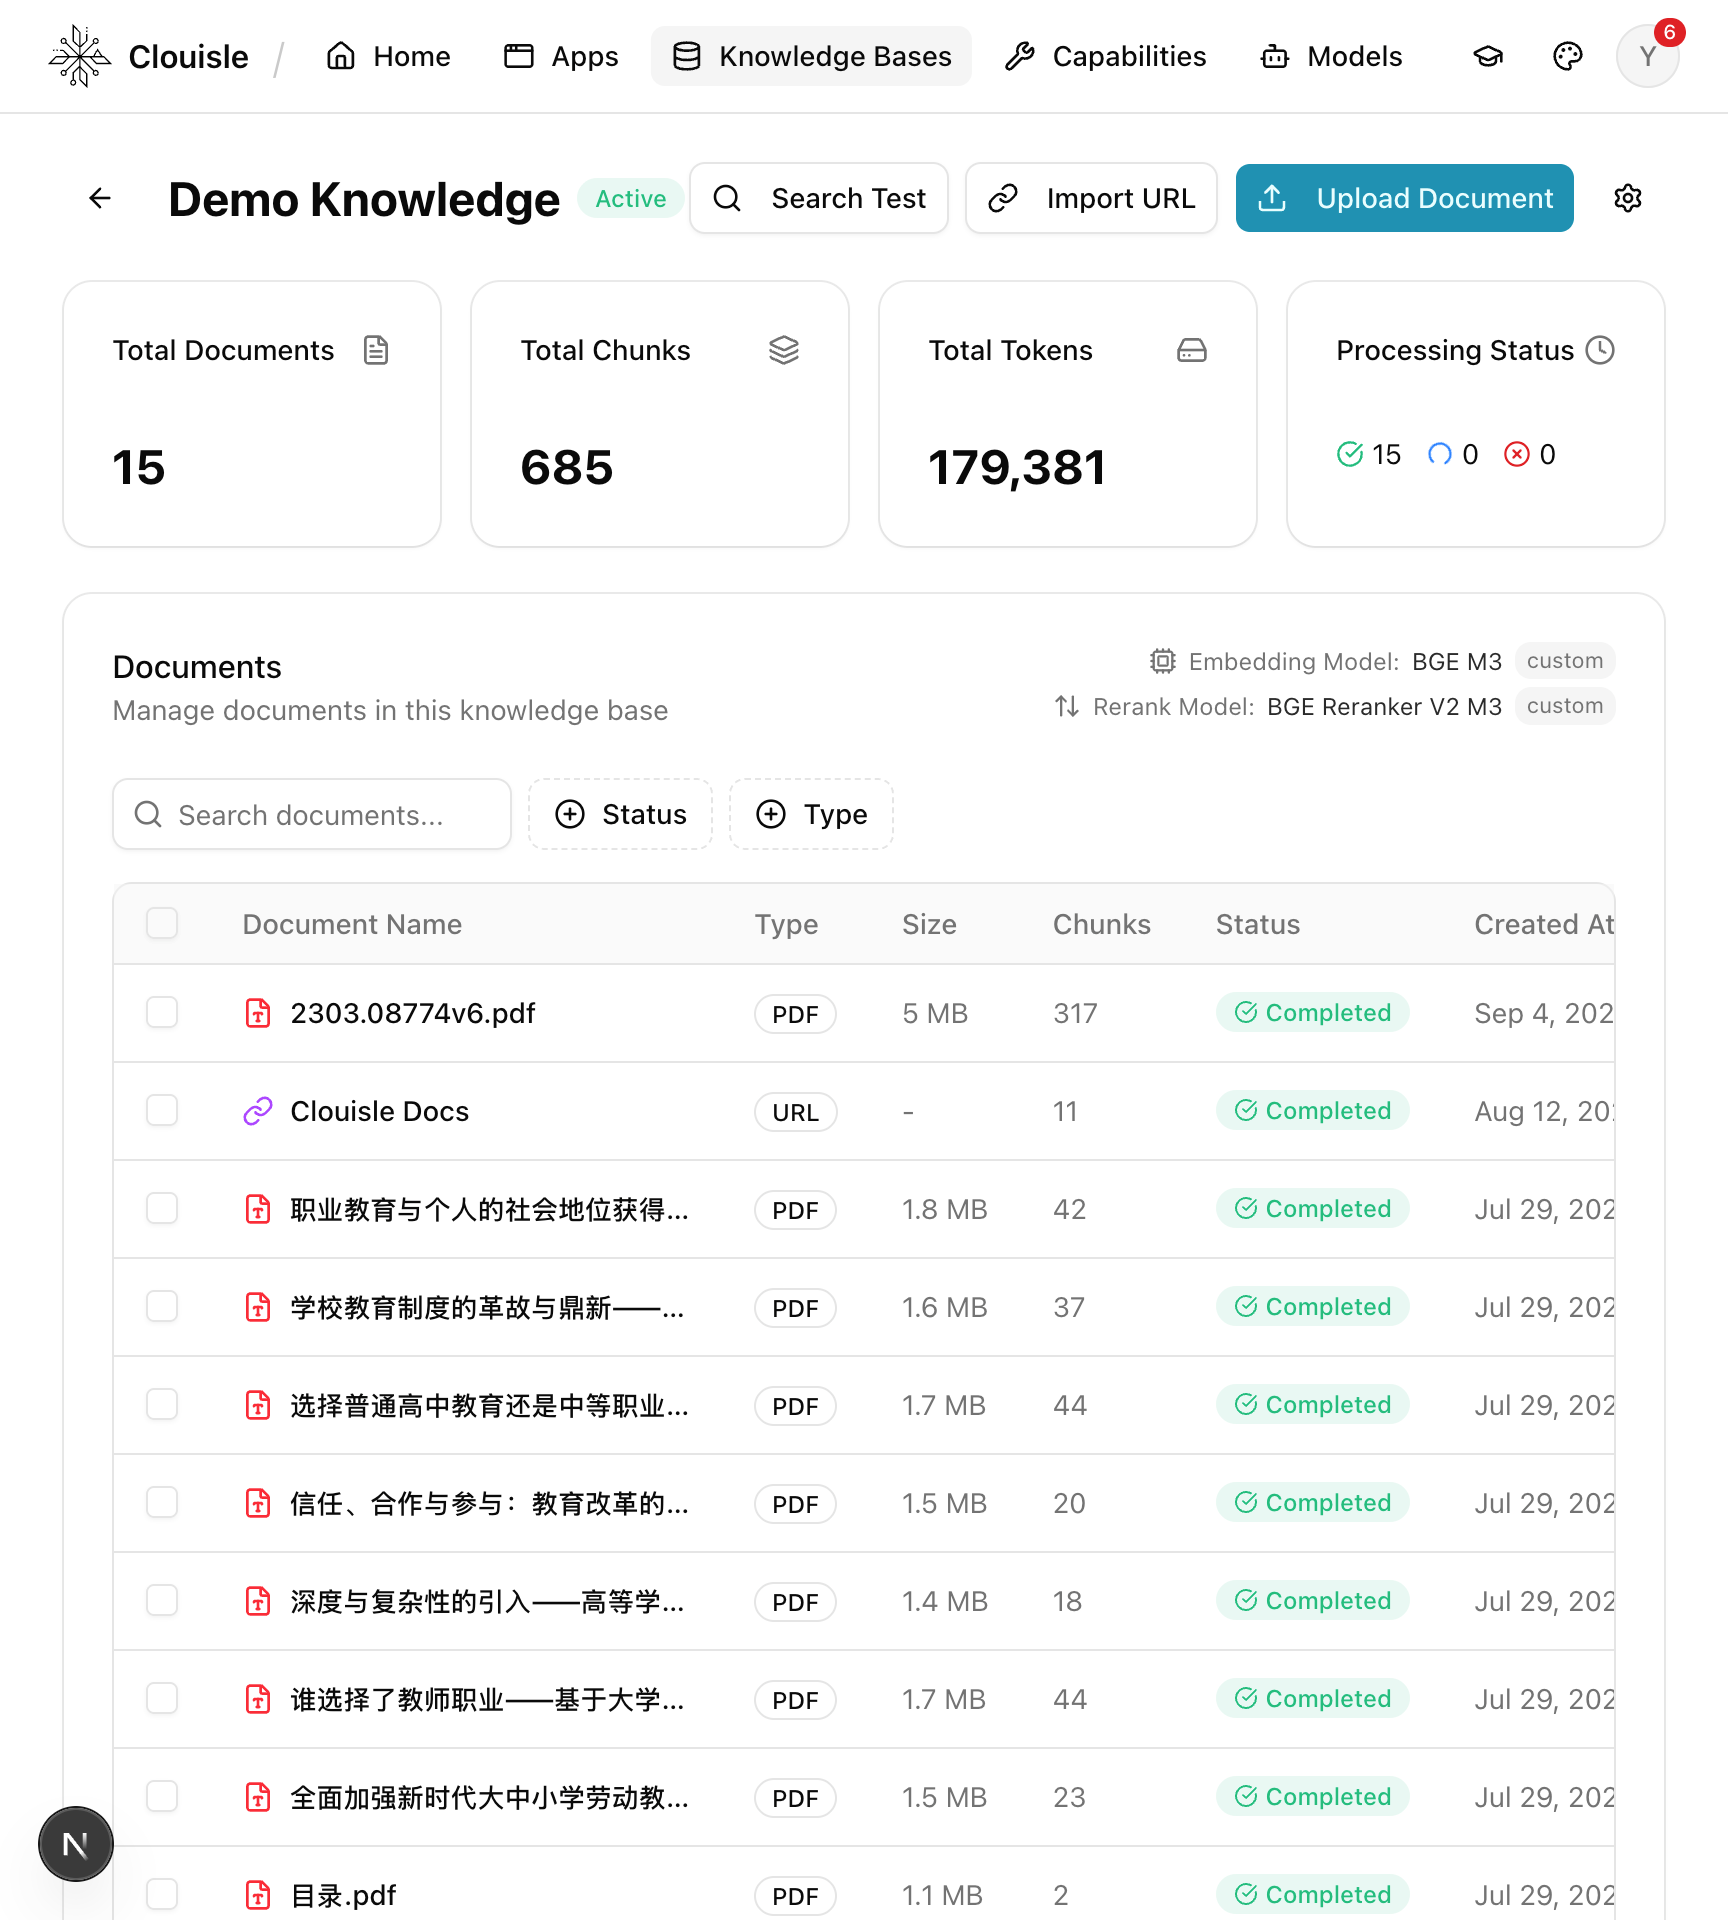The height and width of the screenshot is (1920, 1728).
Task: Open the Type filter dropdown
Action: click(x=811, y=814)
